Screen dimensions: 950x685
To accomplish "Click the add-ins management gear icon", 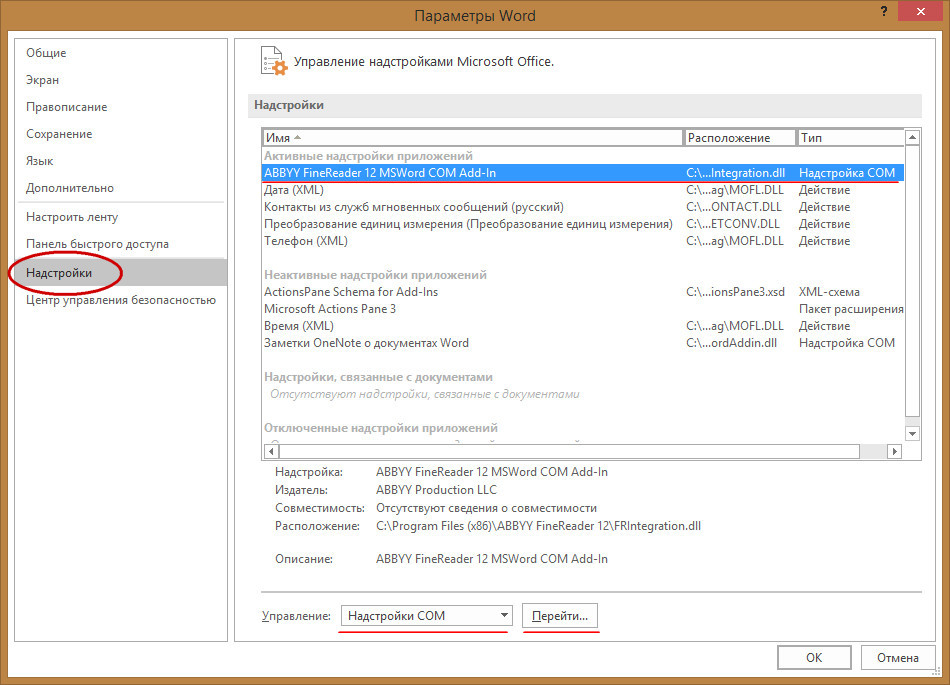I will pos(274,61).
